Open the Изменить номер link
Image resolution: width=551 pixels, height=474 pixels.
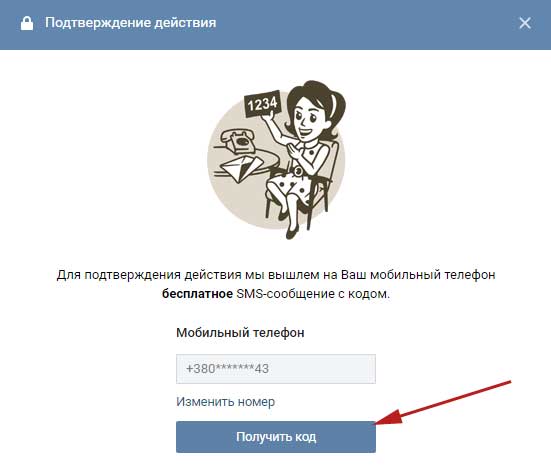[225, 402]
